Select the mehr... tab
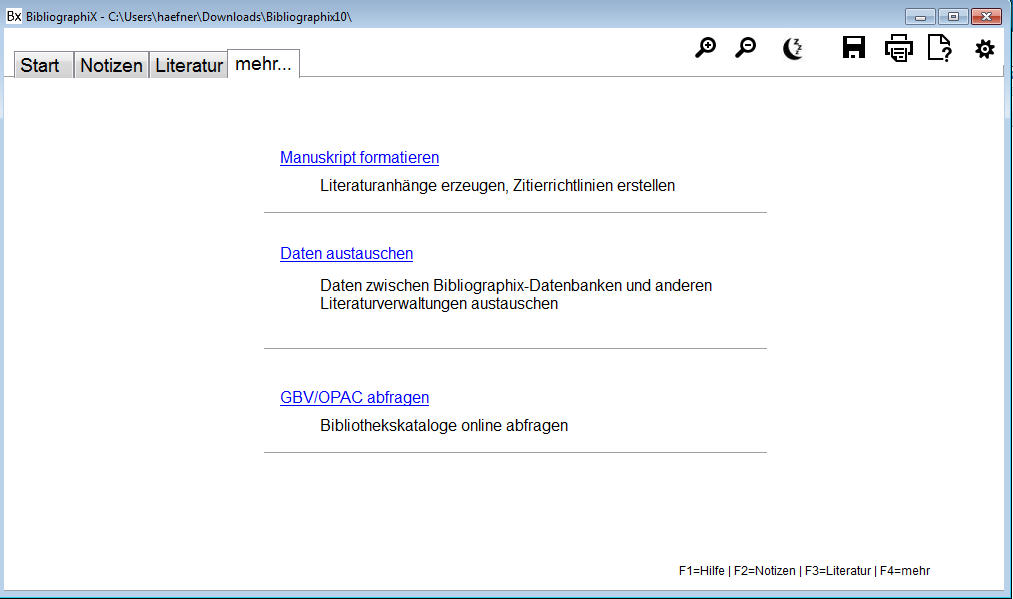Screen dimensions: 1013x599 tap(264, 64)
